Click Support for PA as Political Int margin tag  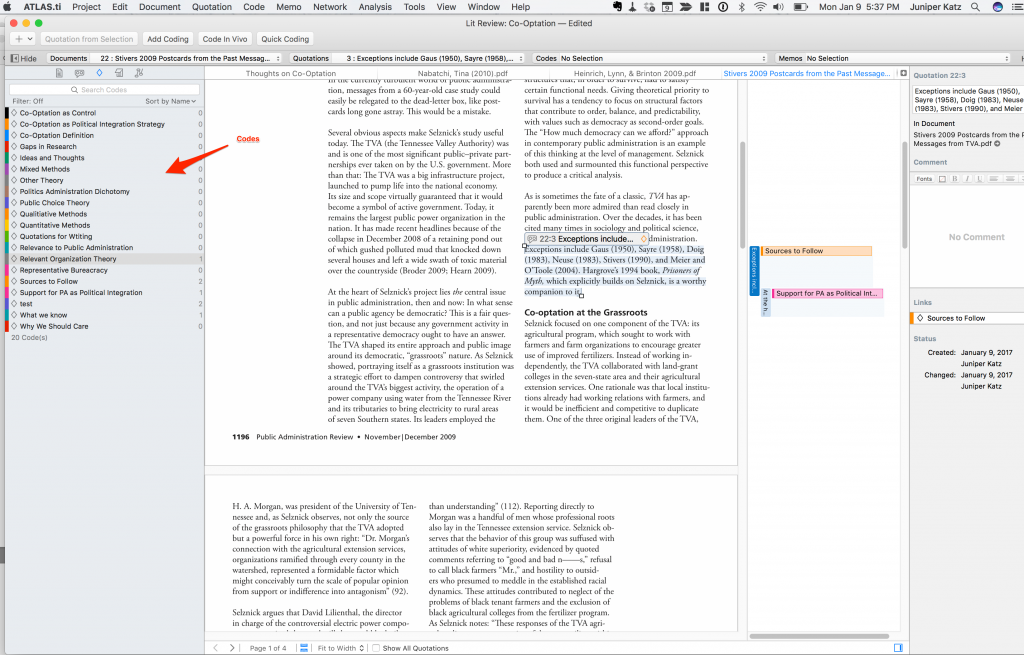(827, 293)
